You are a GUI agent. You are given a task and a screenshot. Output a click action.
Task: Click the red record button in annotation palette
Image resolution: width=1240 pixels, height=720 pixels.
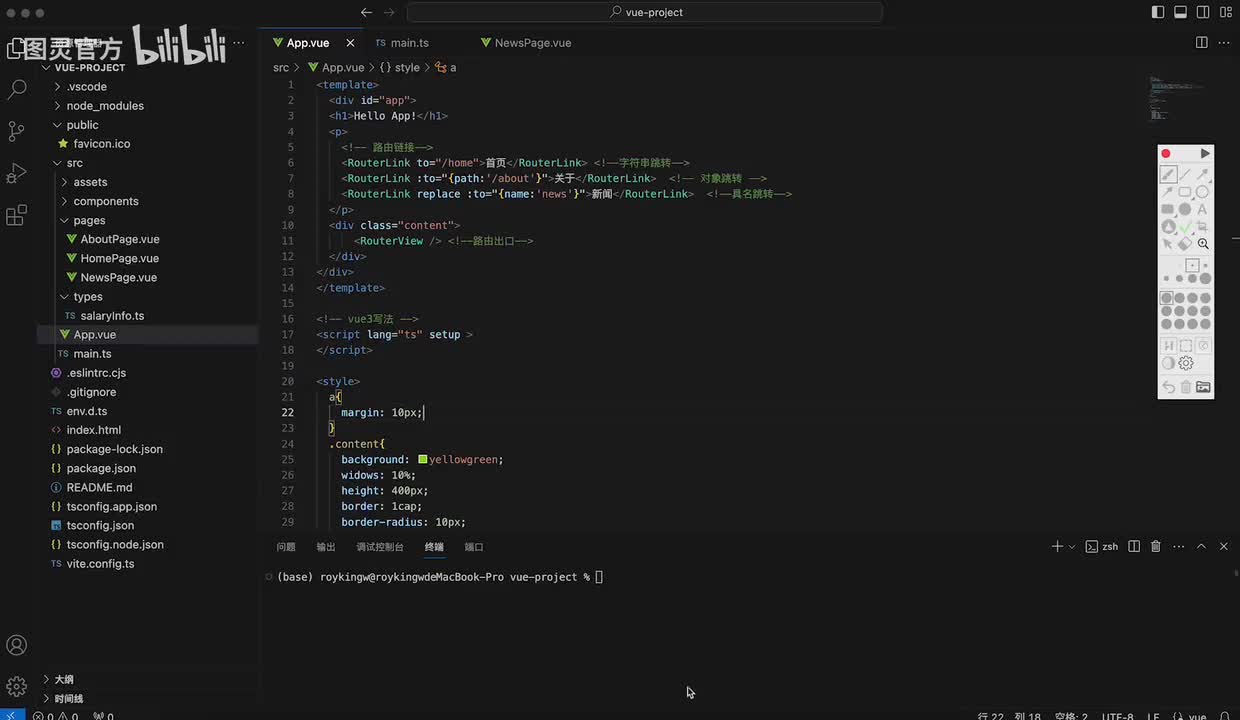pos(1166,153)
